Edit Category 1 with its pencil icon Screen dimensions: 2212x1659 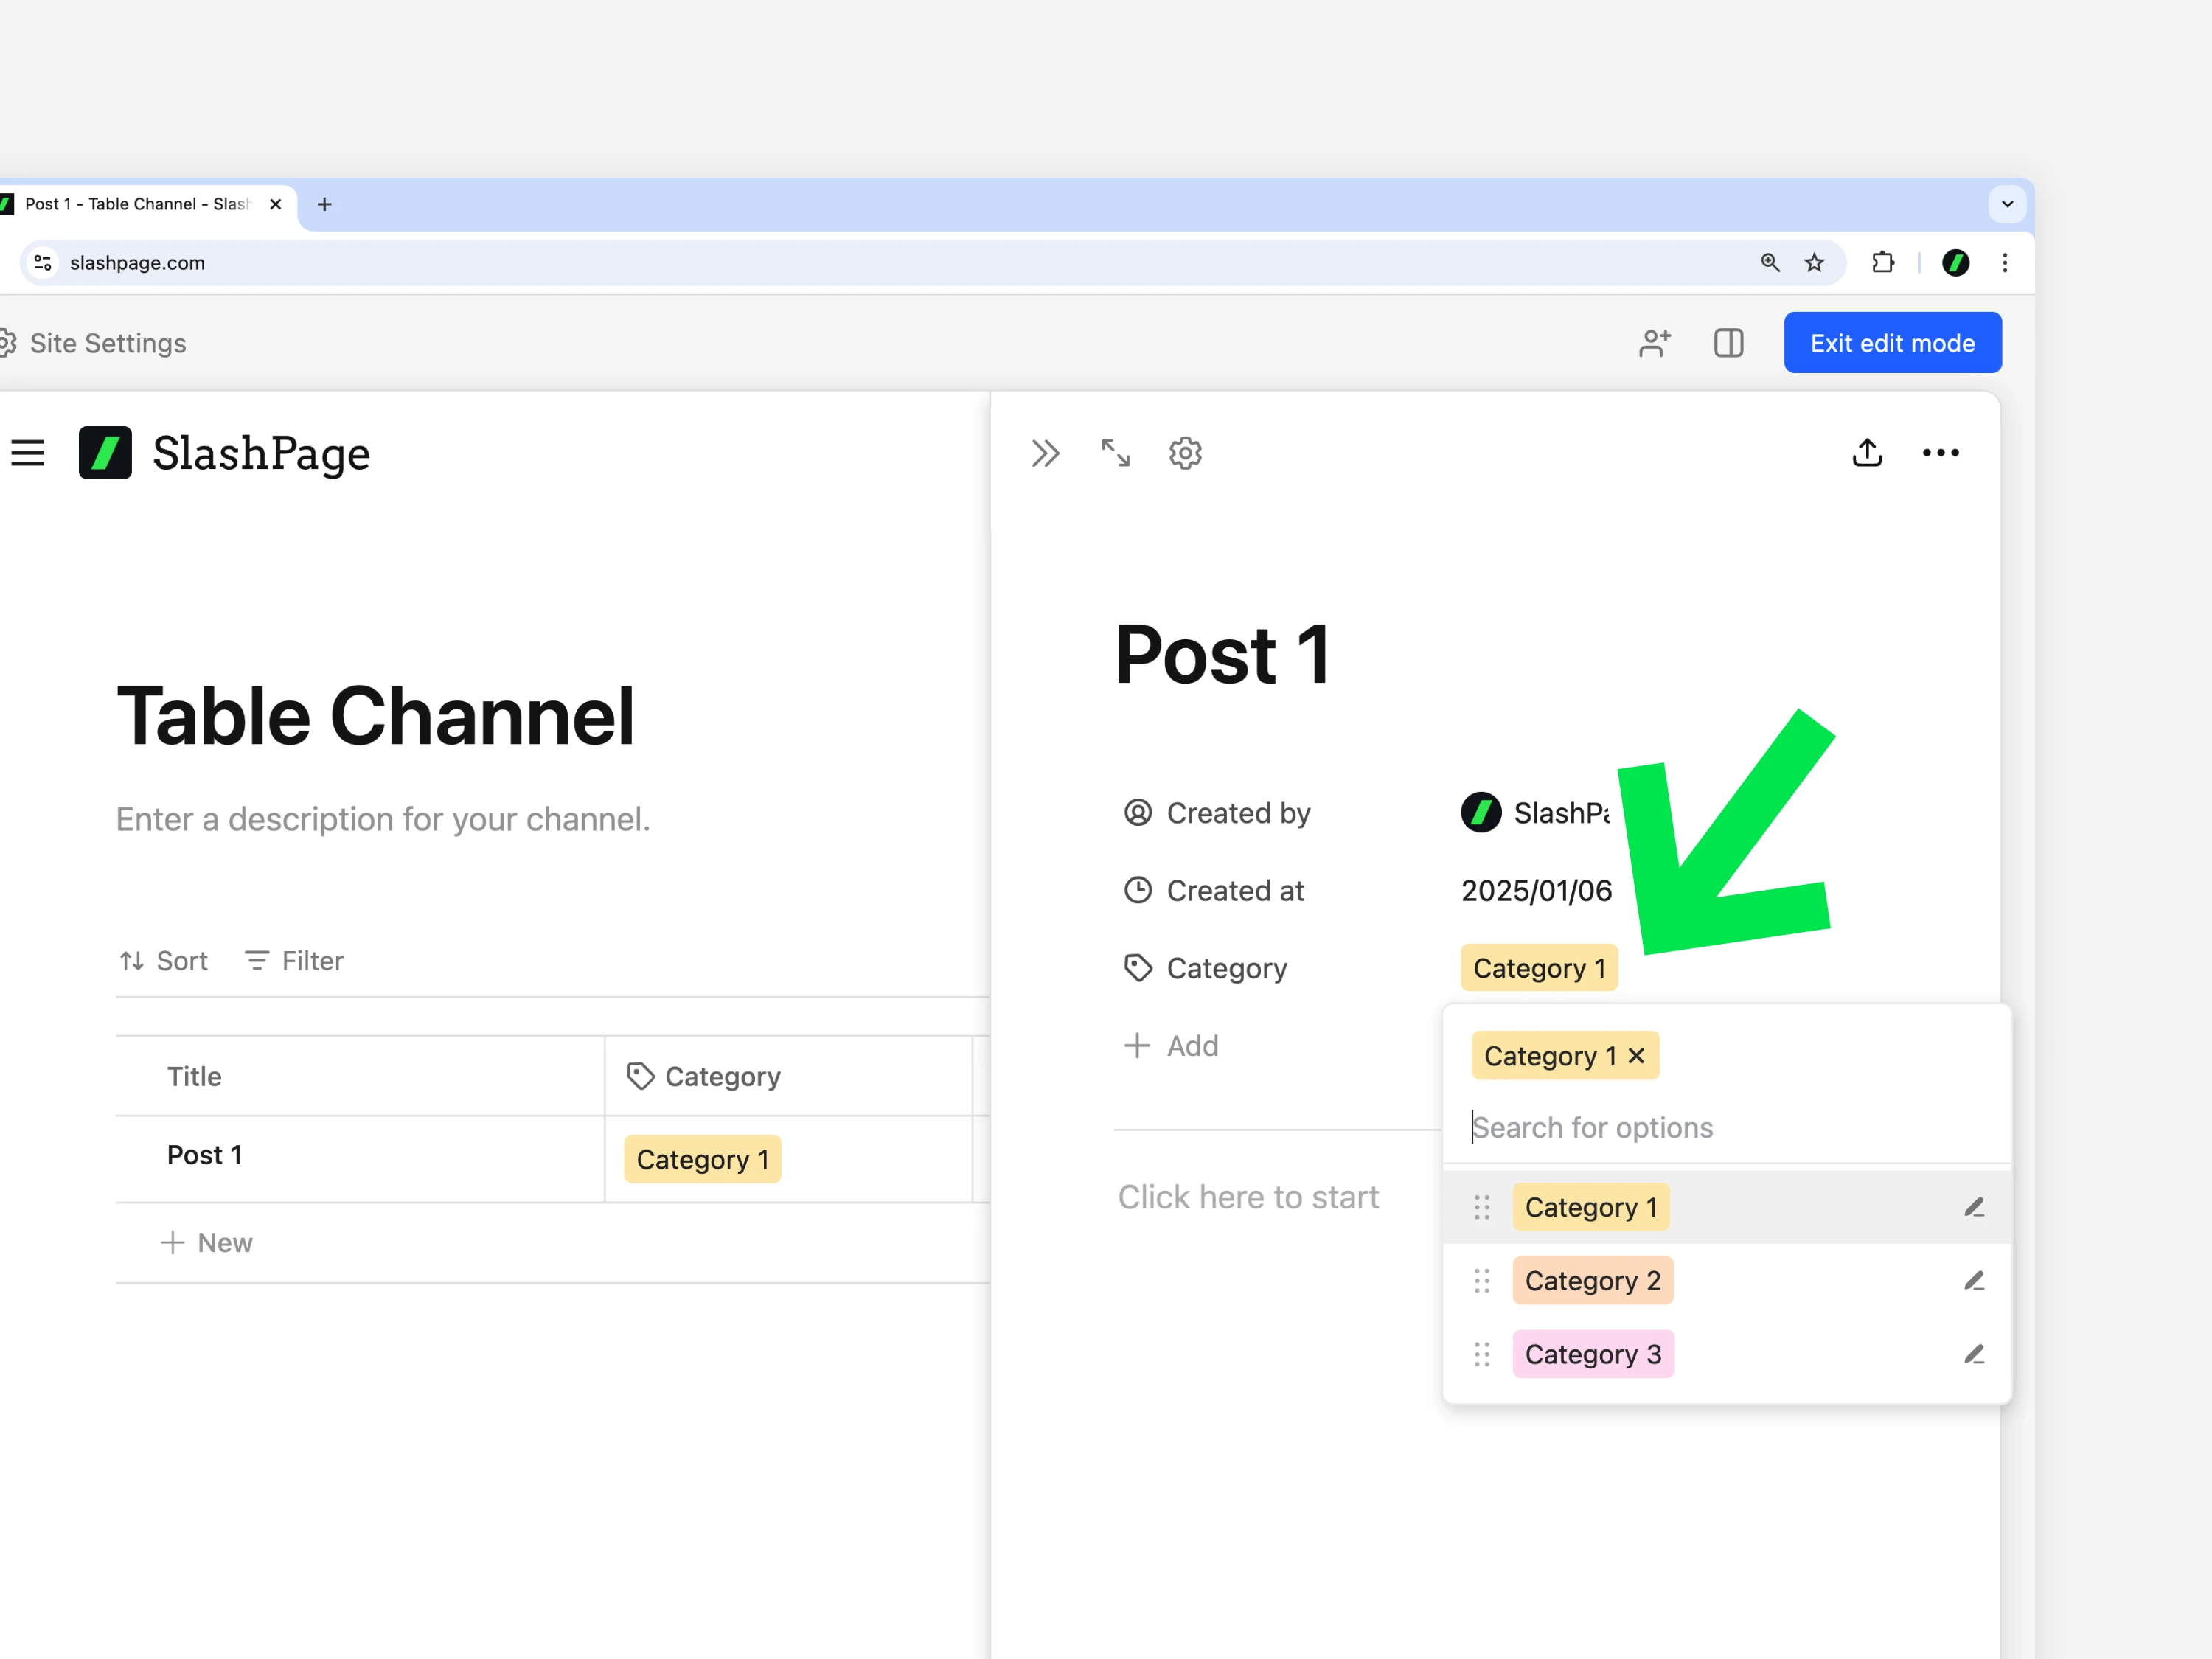(1973, 1207)
